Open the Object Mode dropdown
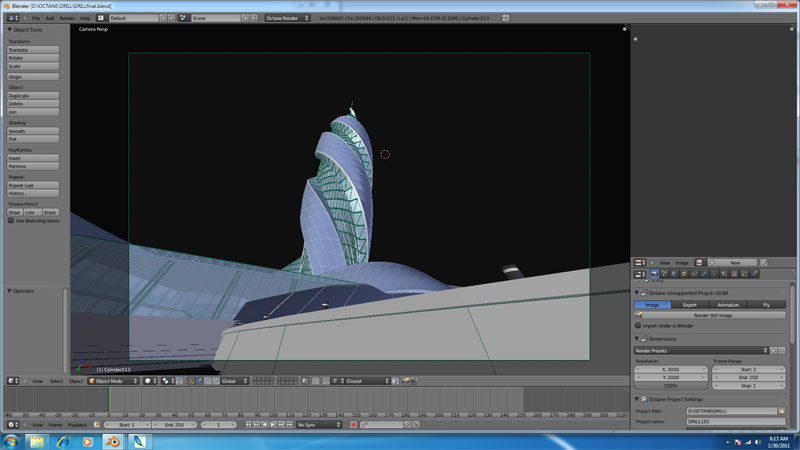This screenshot has height=450, width=800. point(113,381)
